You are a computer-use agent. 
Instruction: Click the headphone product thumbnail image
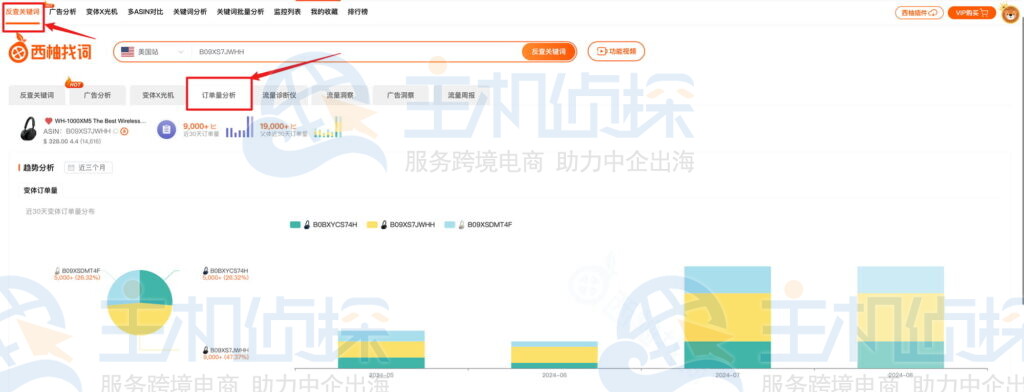(29, 129)
